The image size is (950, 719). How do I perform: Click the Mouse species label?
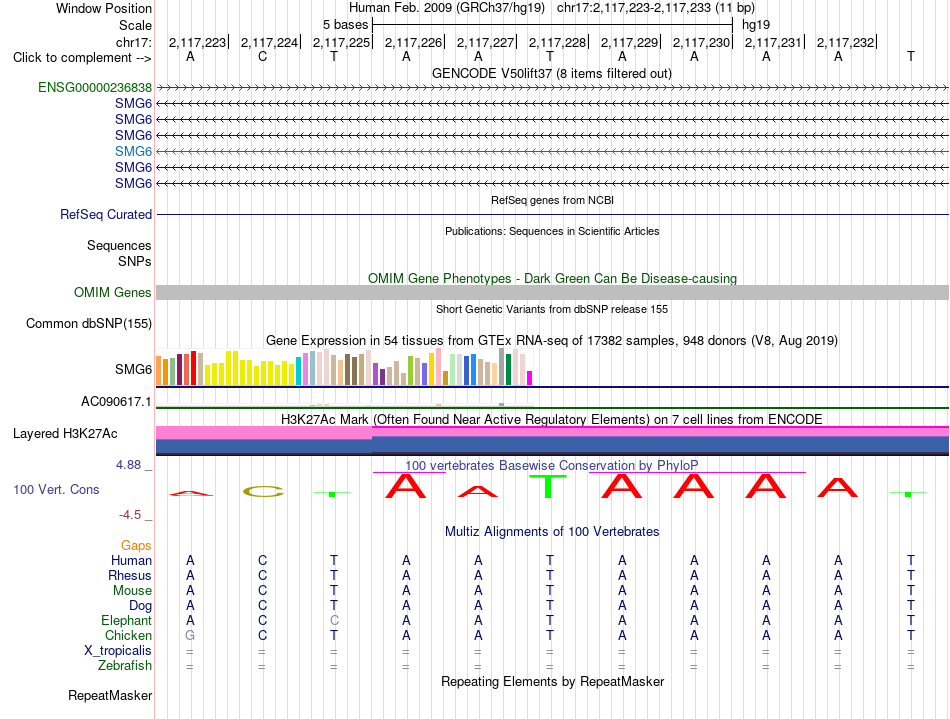click(132, 591)
